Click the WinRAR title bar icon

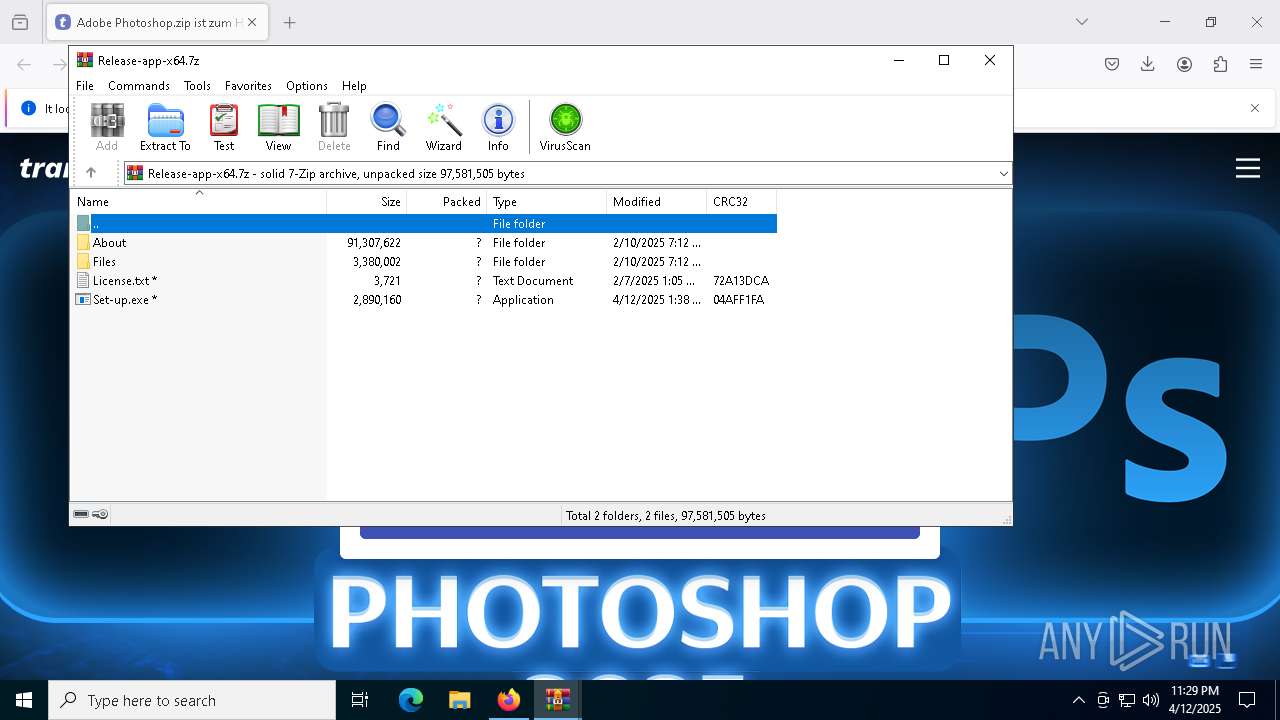click(x=85, y=60)
